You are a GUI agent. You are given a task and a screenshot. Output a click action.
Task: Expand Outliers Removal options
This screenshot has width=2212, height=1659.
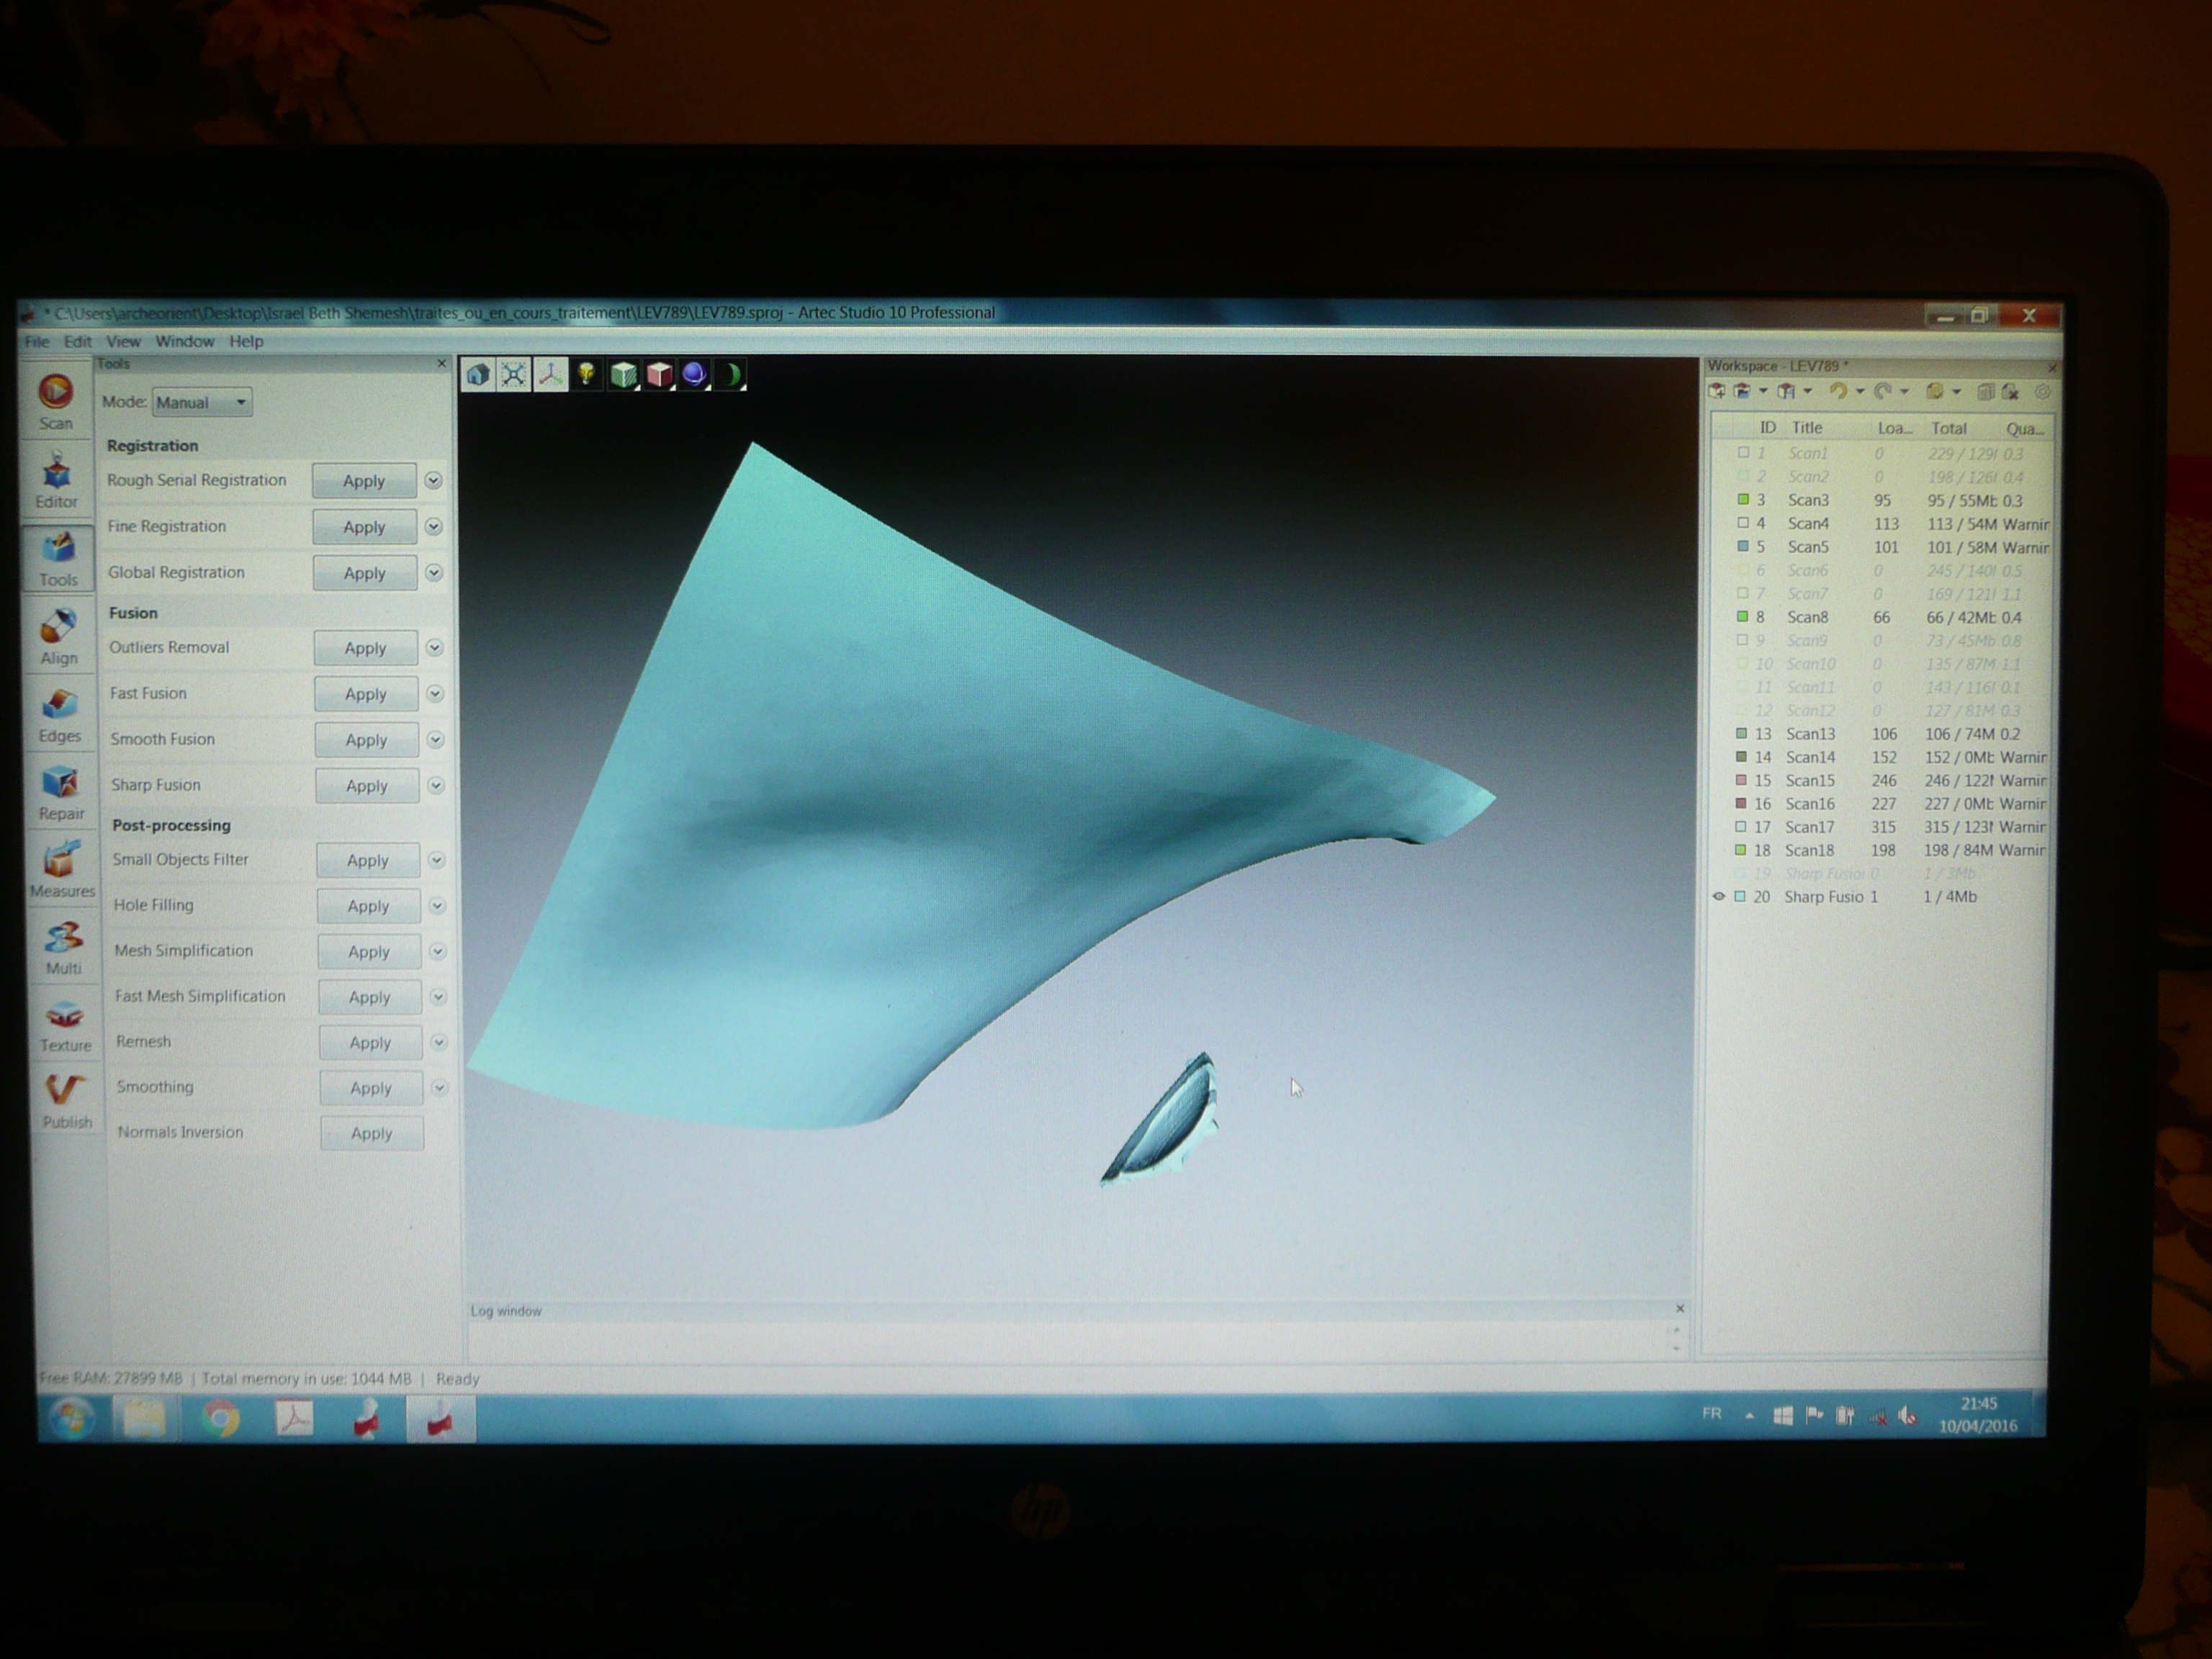(435, 648)
